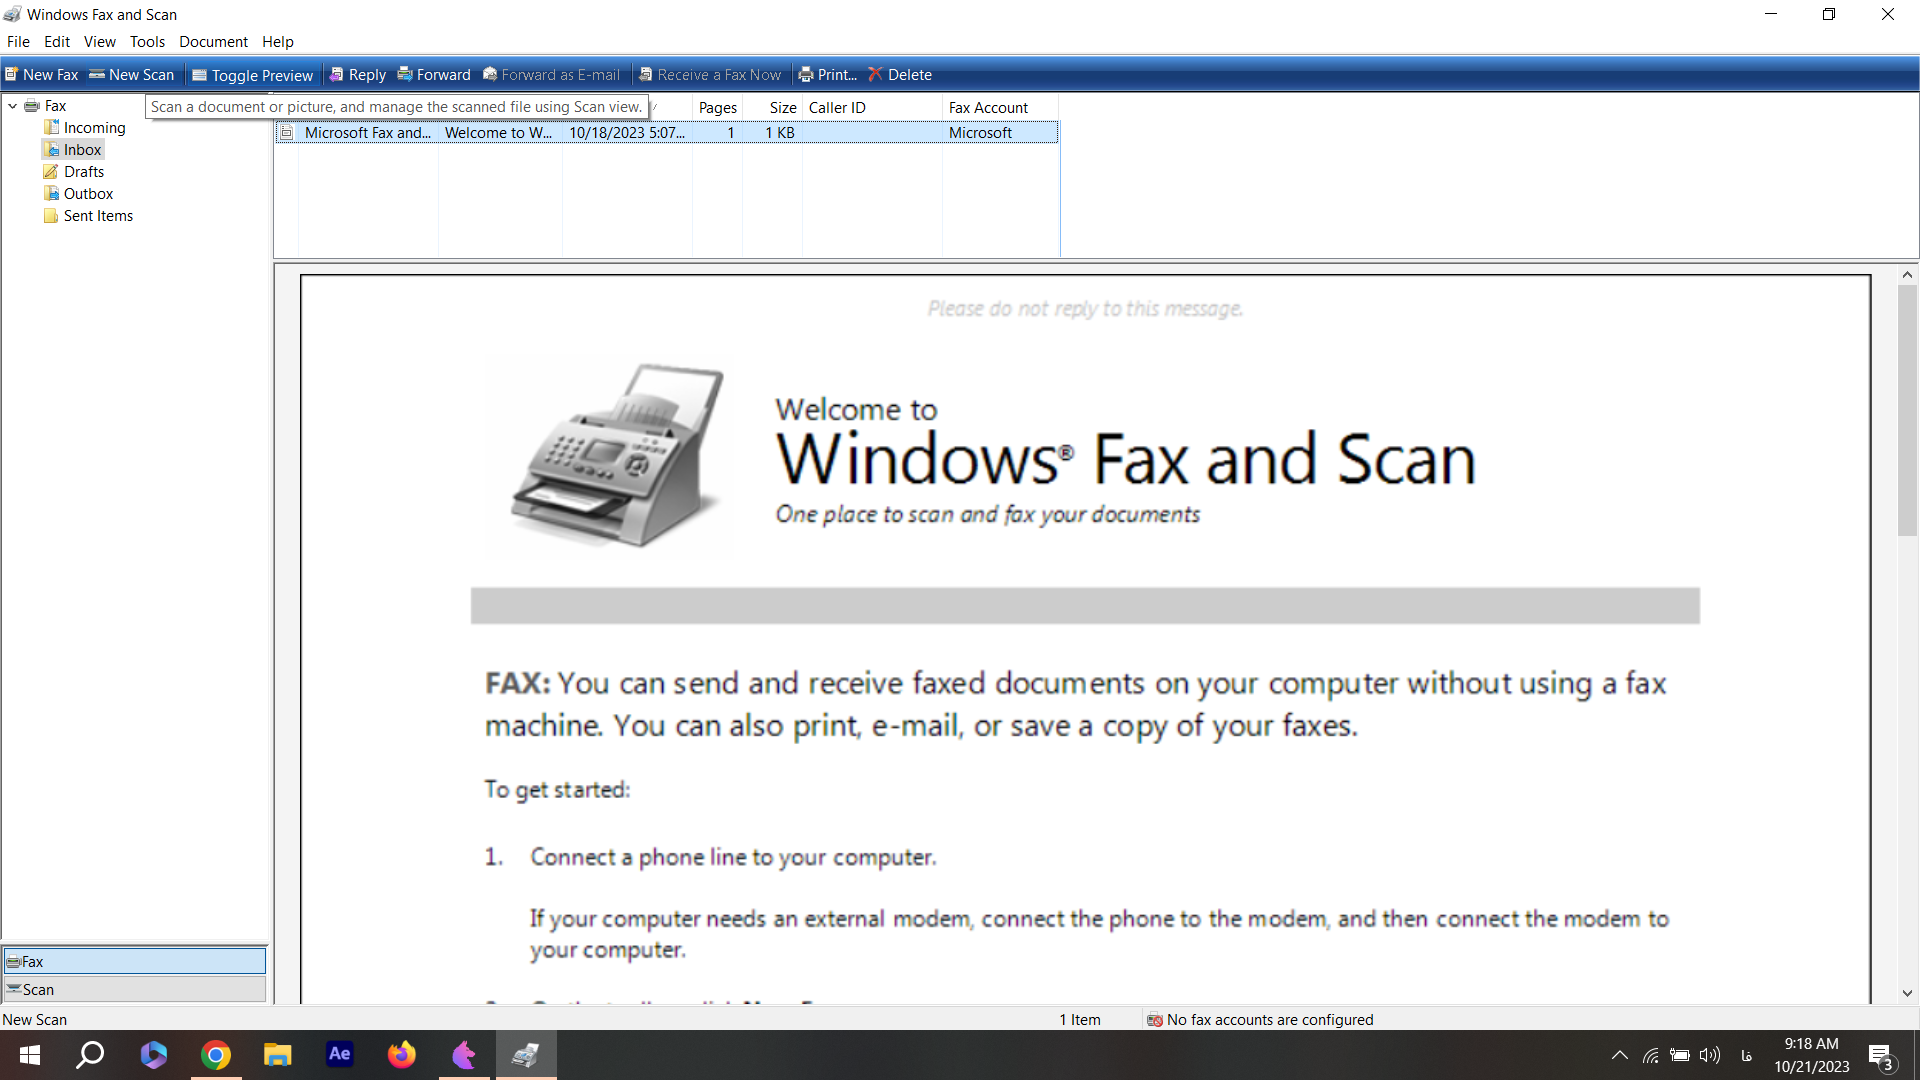Sort list by Fax Account column

1000,107
